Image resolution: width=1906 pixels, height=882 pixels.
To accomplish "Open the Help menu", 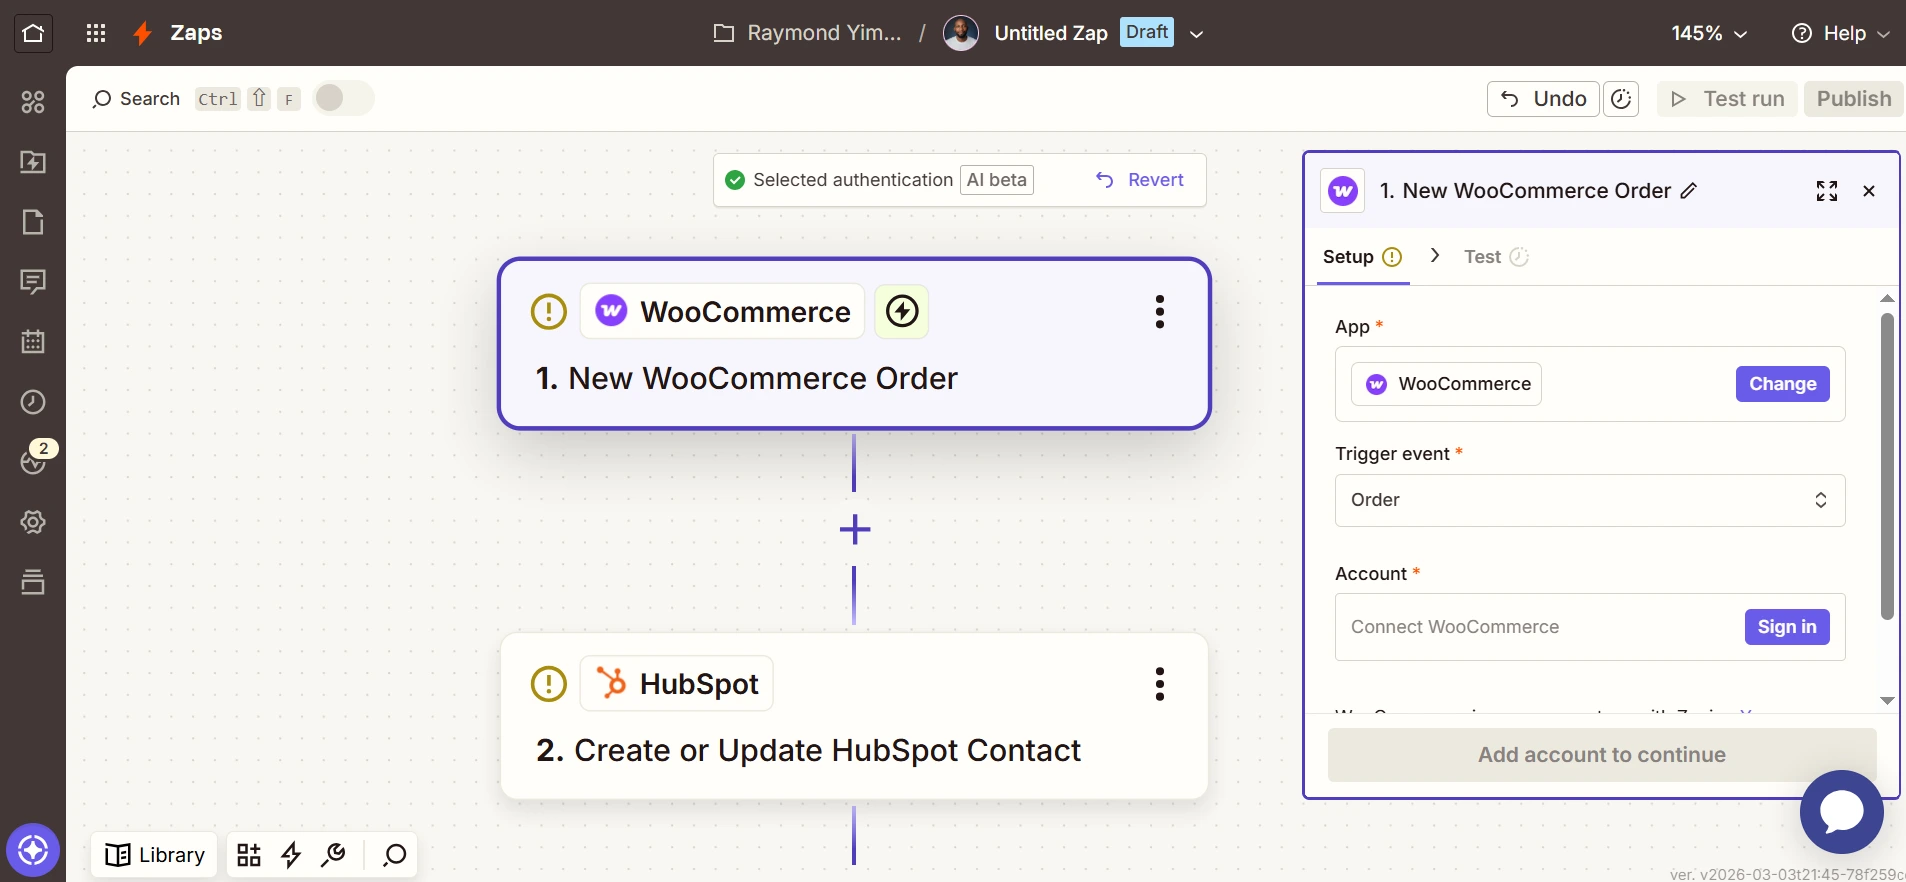I will (1840, 33).
